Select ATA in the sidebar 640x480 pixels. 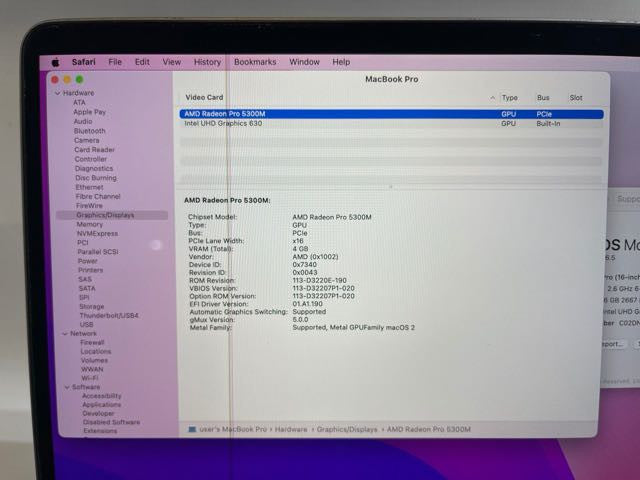pyautogui.click(x=79, y=102)
